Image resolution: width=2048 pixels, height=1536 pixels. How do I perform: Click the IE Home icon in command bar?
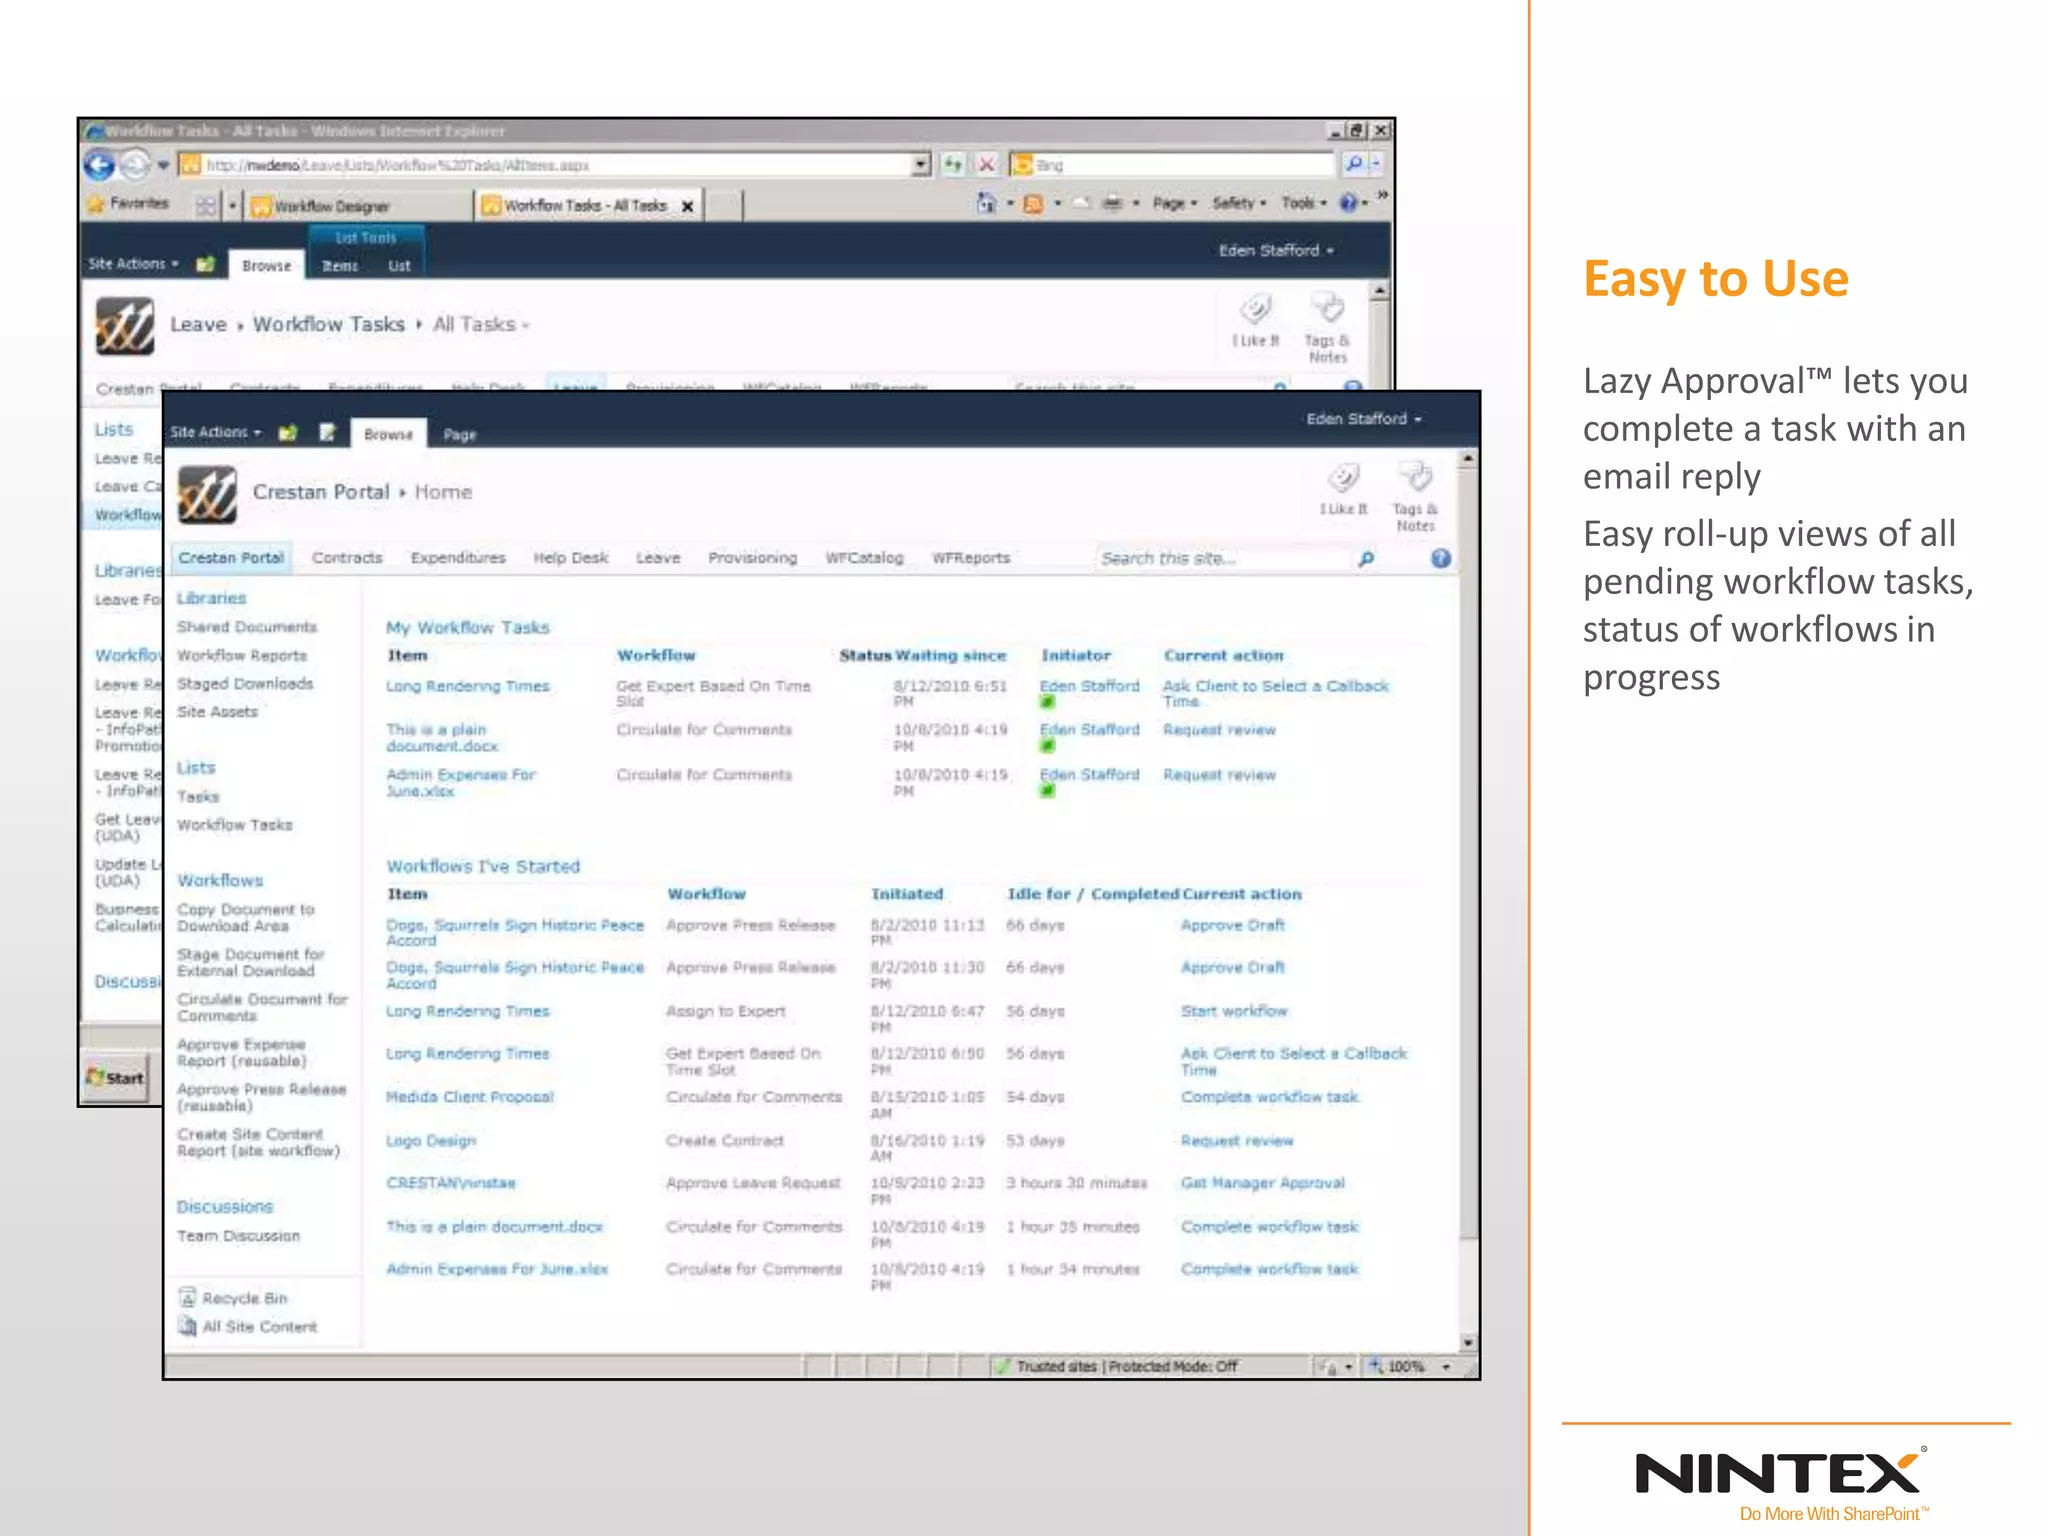point(986,203)
